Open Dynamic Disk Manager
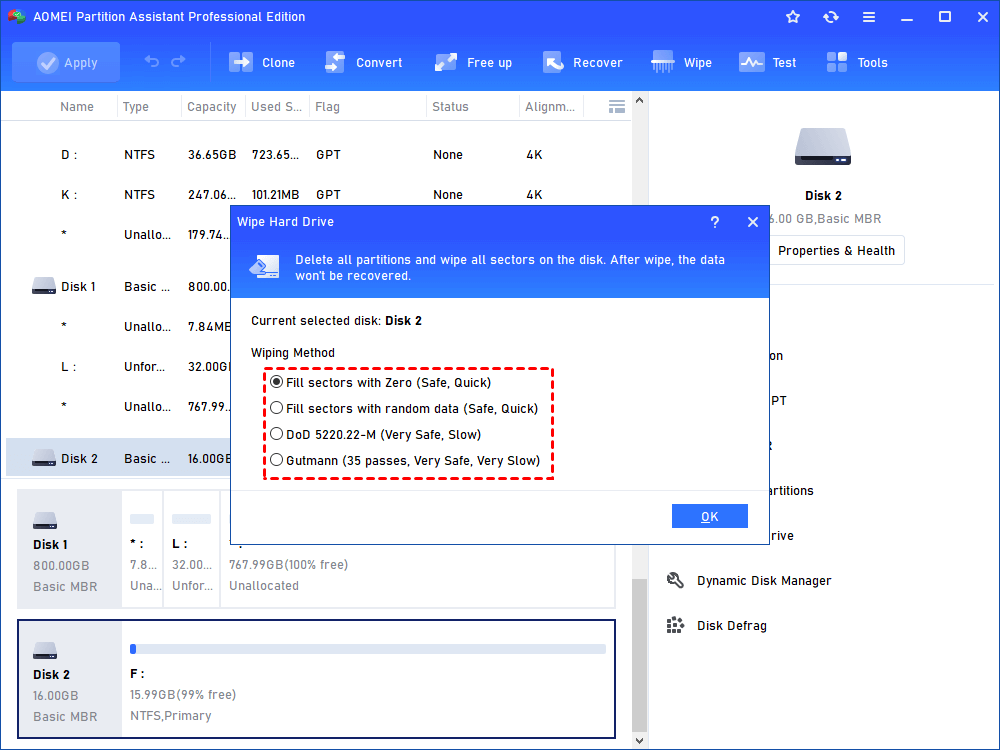 (x=749, y=581)
